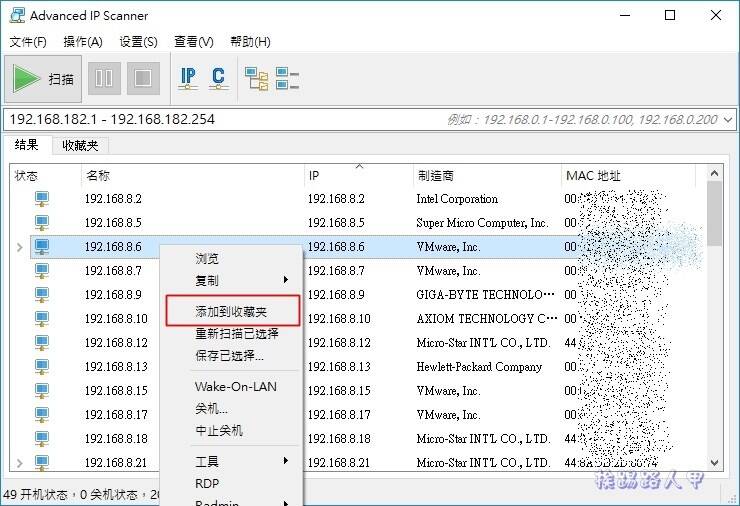
Task: Select the AXIOM TECHNOLOGY C… cell
Action: click(x=487, y=319)
